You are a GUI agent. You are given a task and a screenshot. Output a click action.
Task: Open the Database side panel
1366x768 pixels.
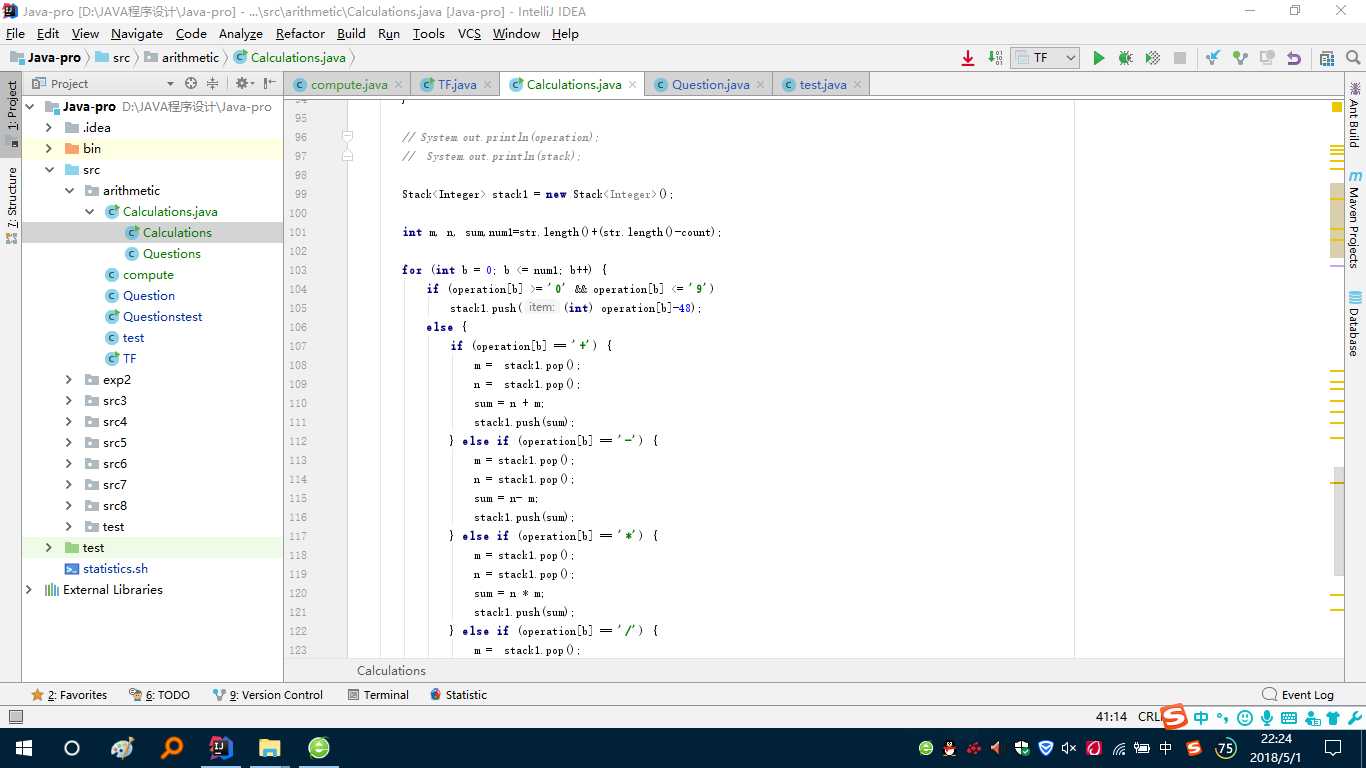coord(1355,324)
